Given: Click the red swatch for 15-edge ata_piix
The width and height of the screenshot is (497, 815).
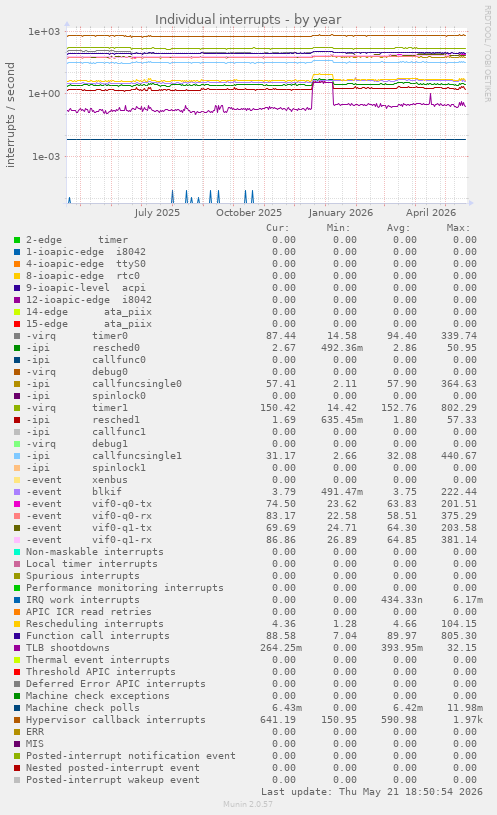Looking at the screenshot, I should (x=17, y=324).
